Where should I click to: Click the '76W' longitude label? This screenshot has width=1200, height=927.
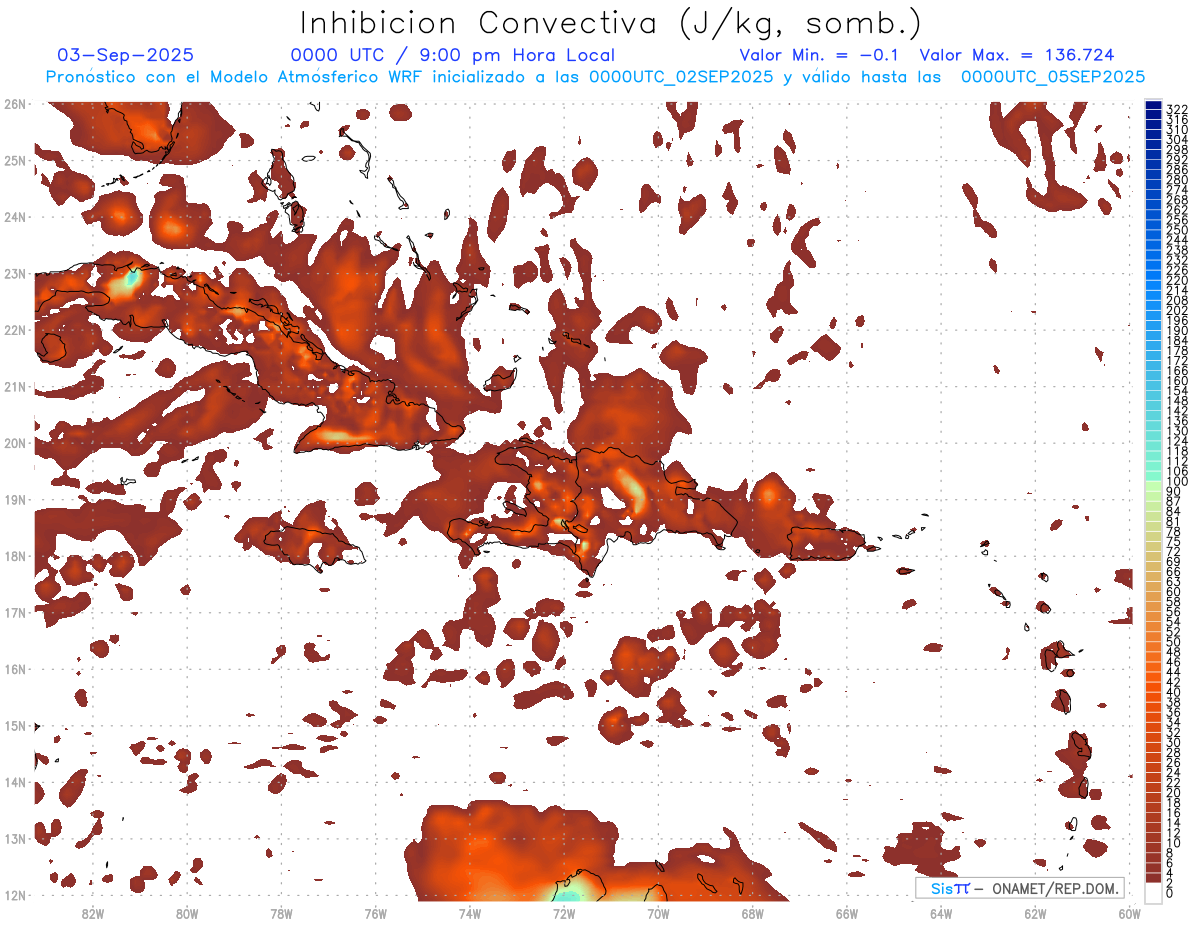coord(376,913)
